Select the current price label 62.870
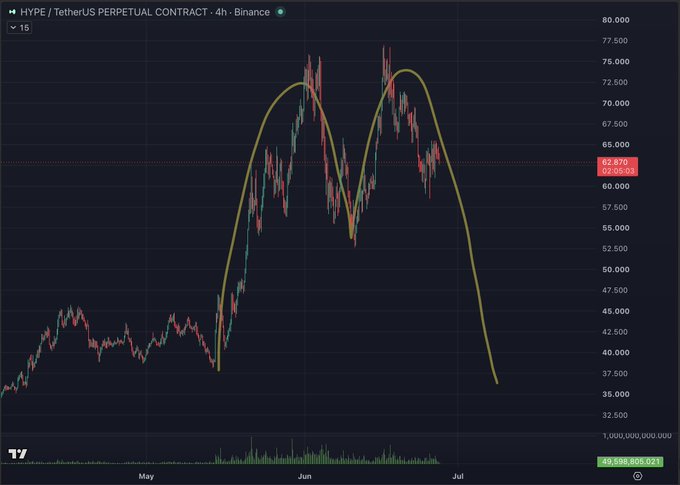 point(615,162)
